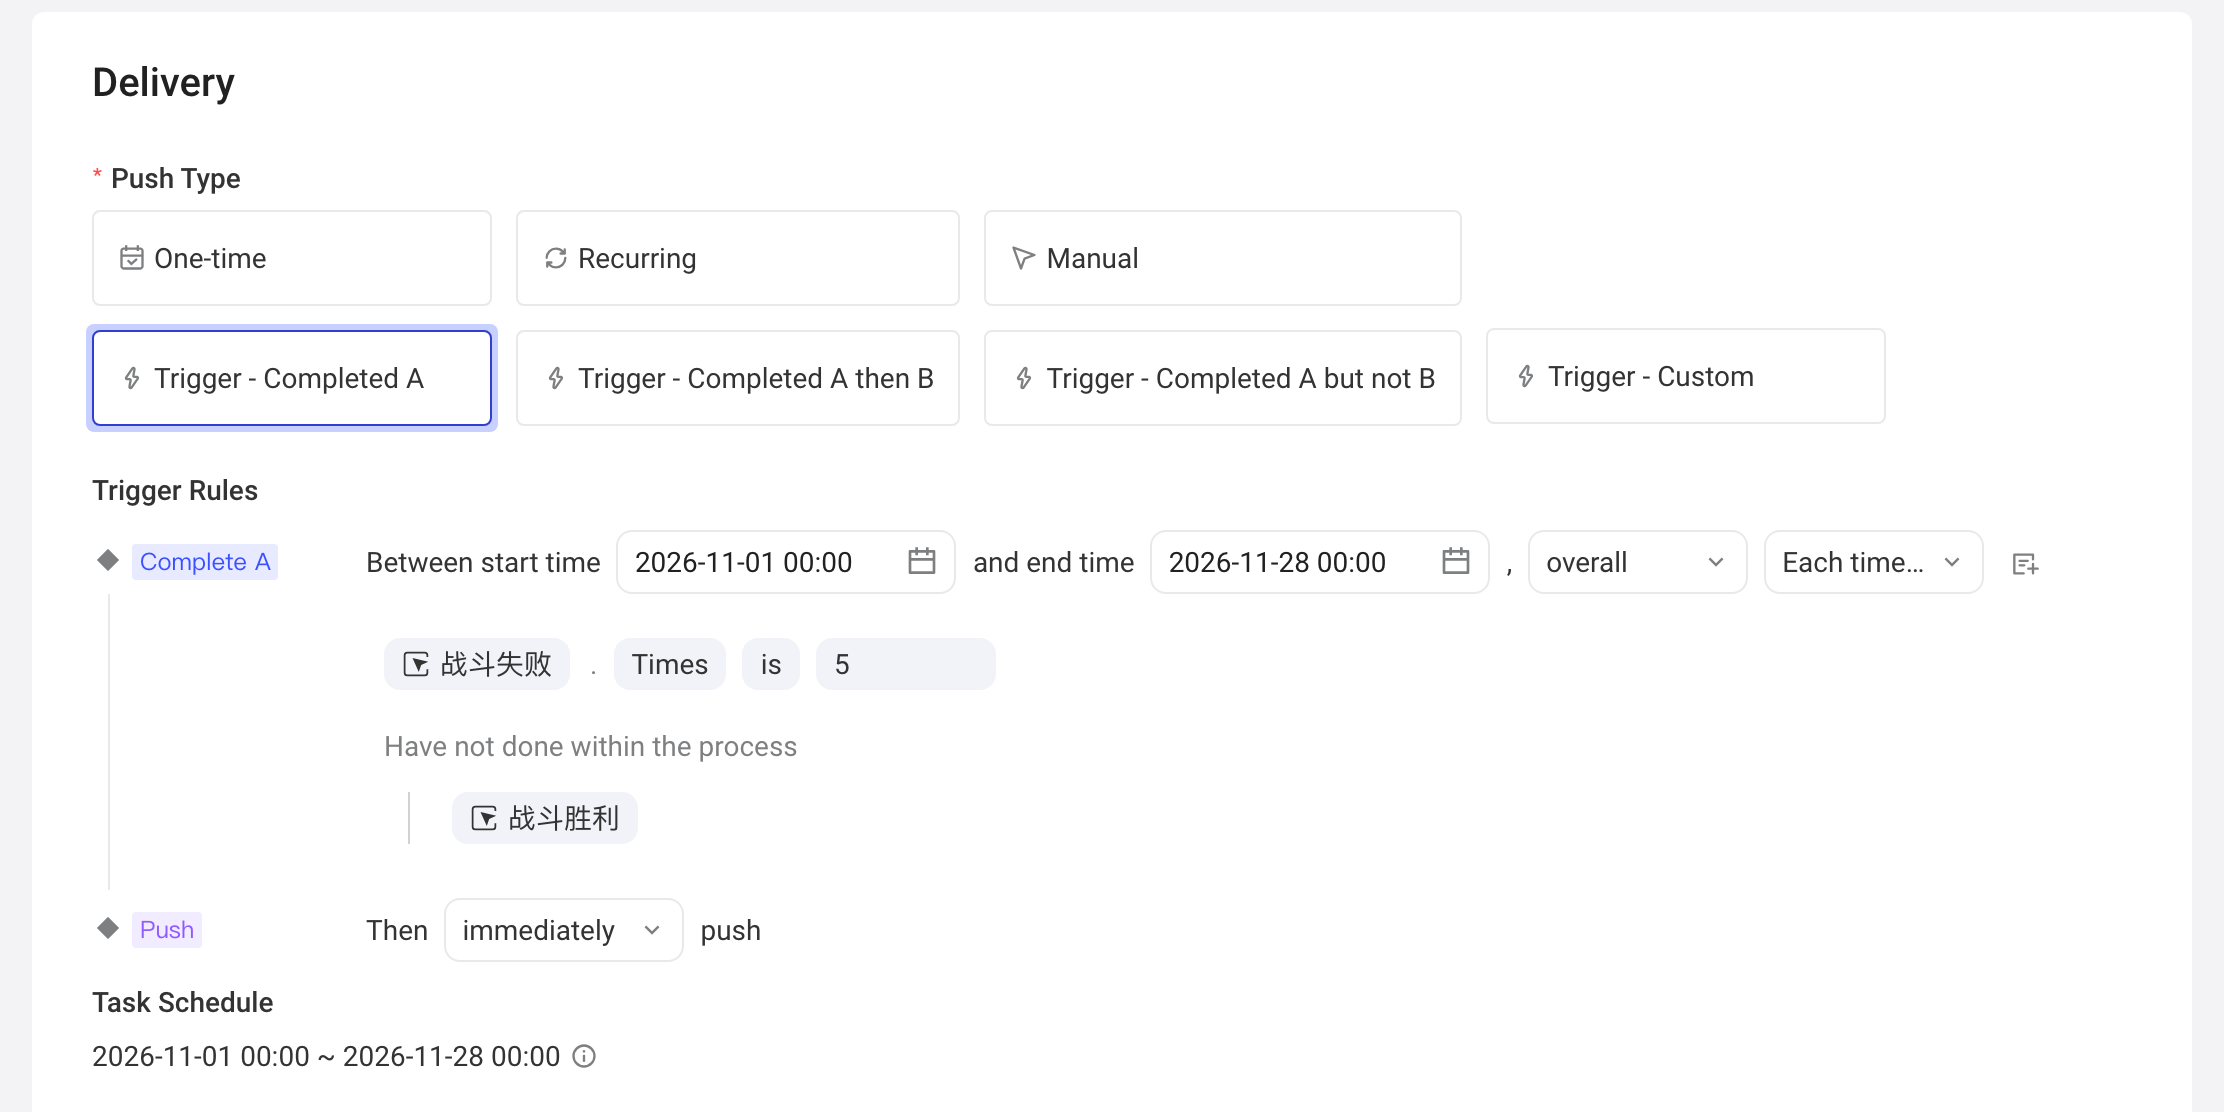Open the immediately push timing dropdown
This screenshot has height=1112, width=2224.
(564, 930)
